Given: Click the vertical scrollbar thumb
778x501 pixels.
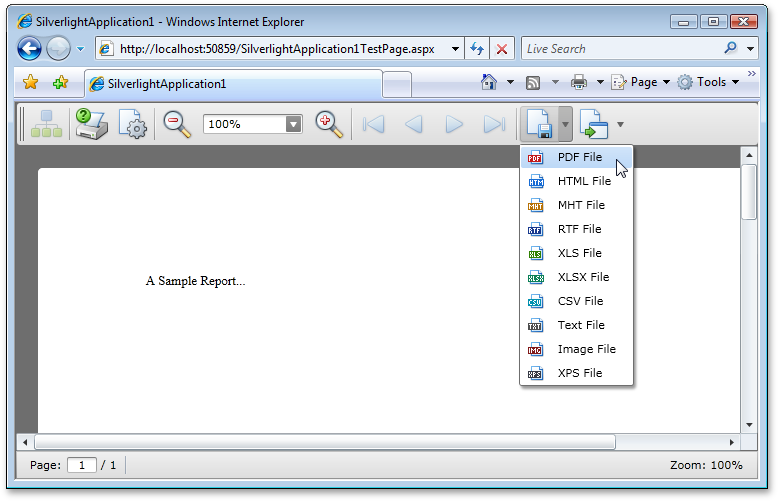Looking at the screenshot, I should pos(749,192).
